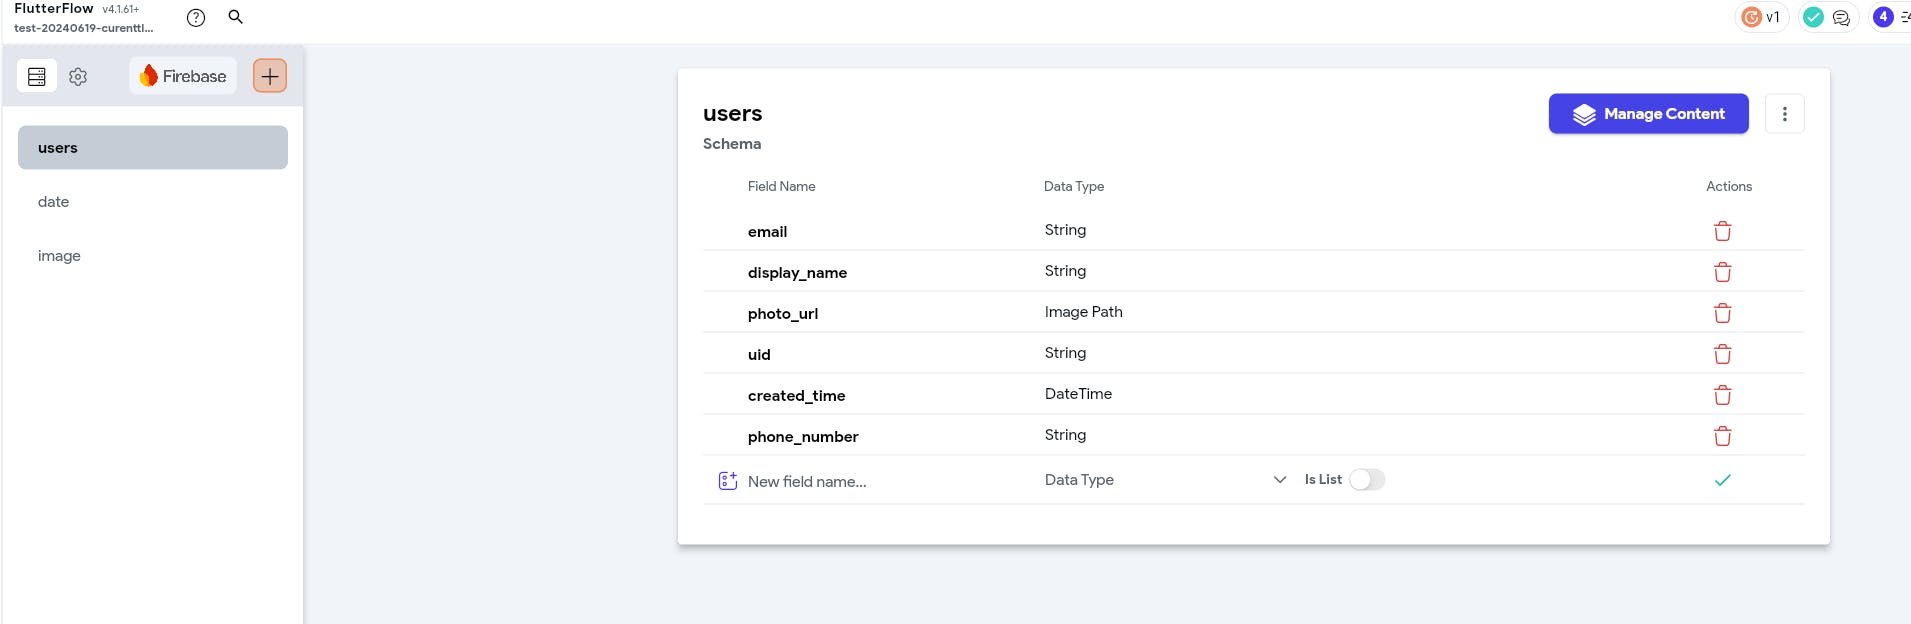The height and width of the screenshot is (624, 1911).
Task: Open the search magnifier icon
Action: pyautogui.click(x=236, y=17)
